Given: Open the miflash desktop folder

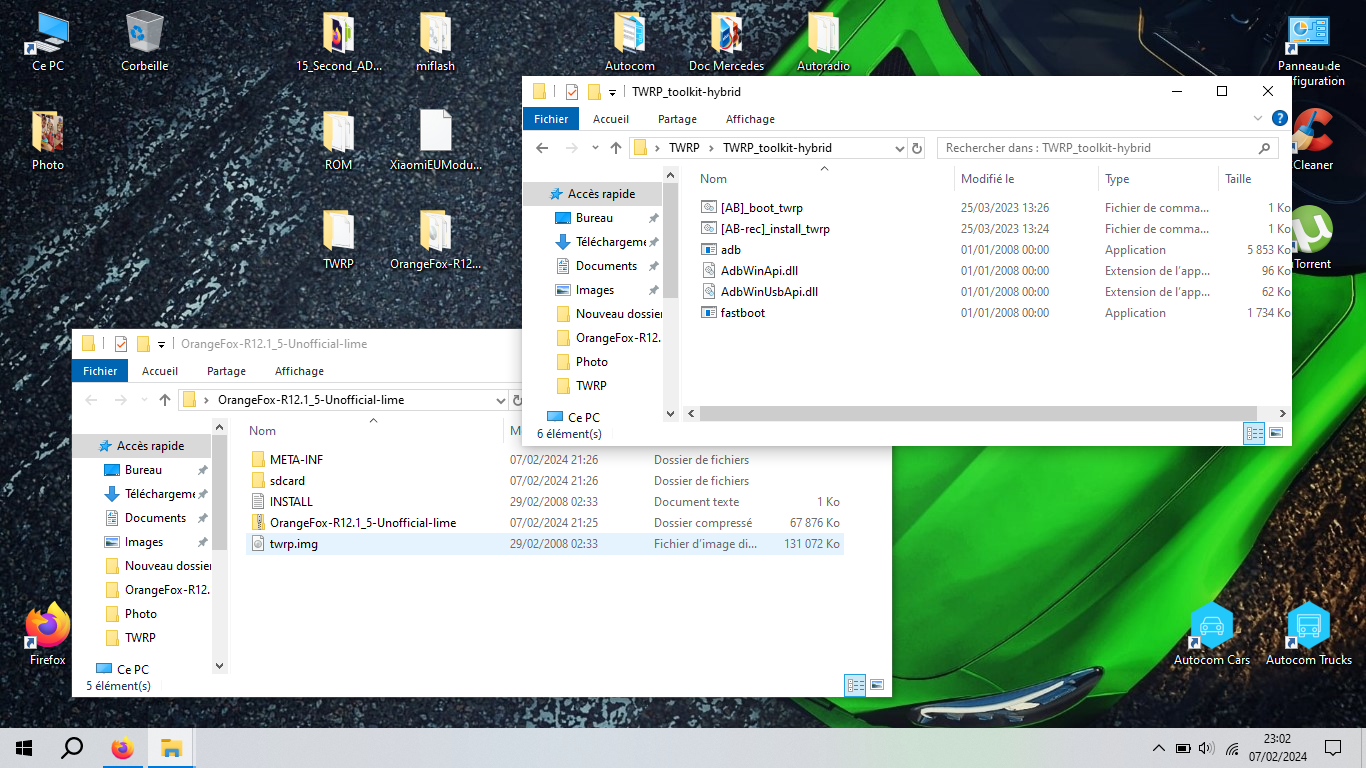Looking at the screenshot, I should click(x=435, y=42).
